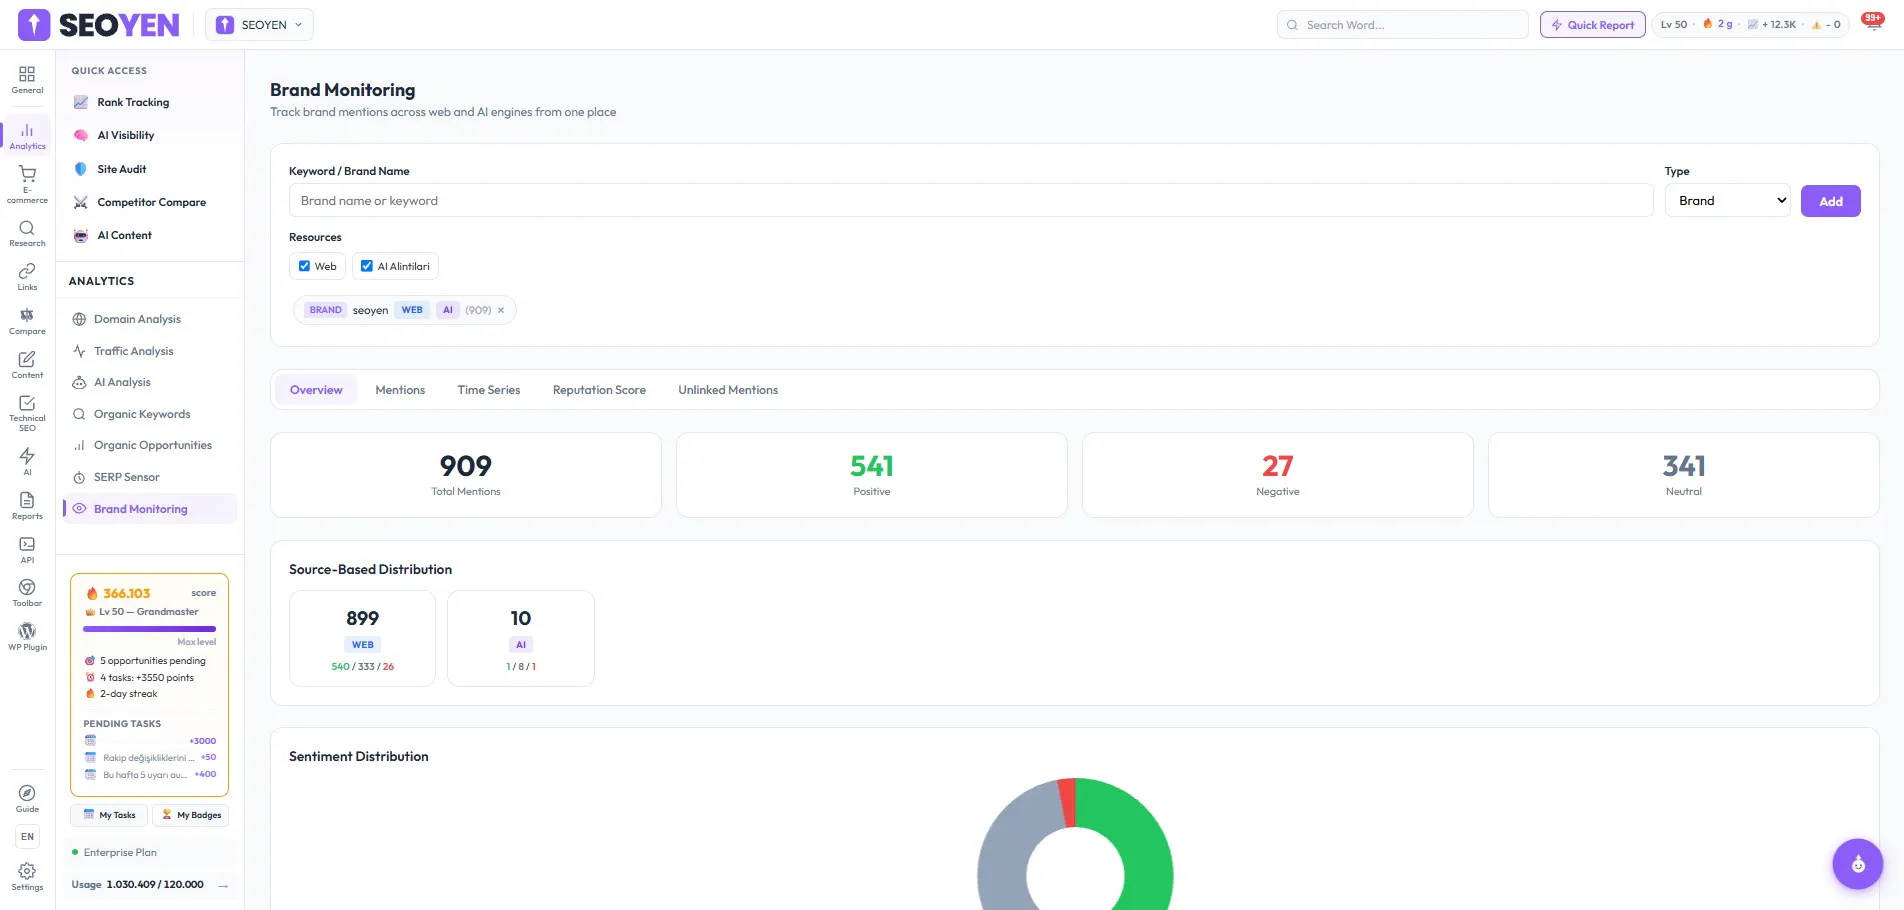Open Organic Keywords in Analytics menu
This screenshot has width=1904, height=910.
150,414
